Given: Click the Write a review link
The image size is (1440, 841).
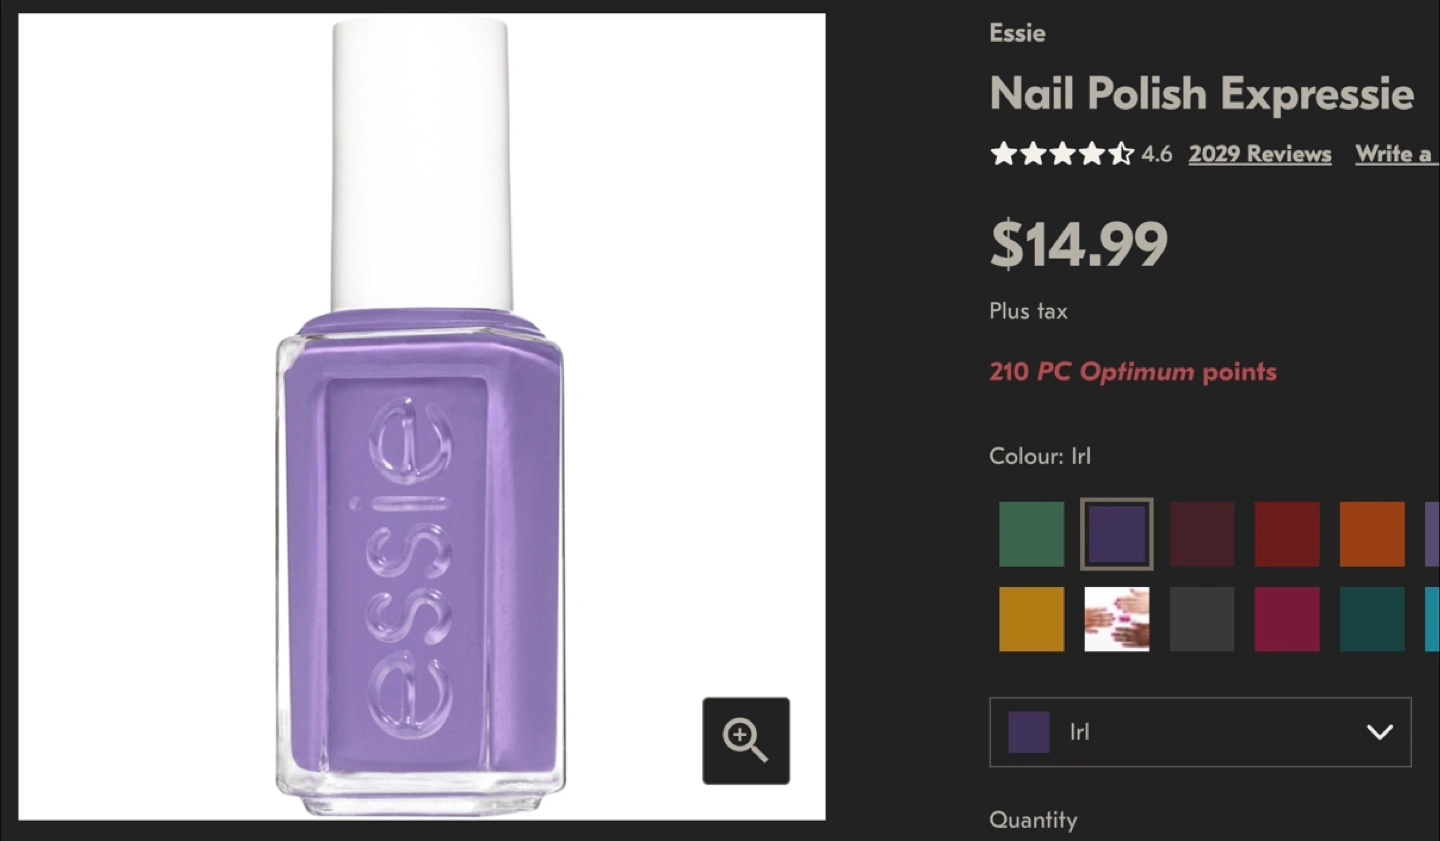Looking at the screenshot, I should click(x=1395, y=154).
